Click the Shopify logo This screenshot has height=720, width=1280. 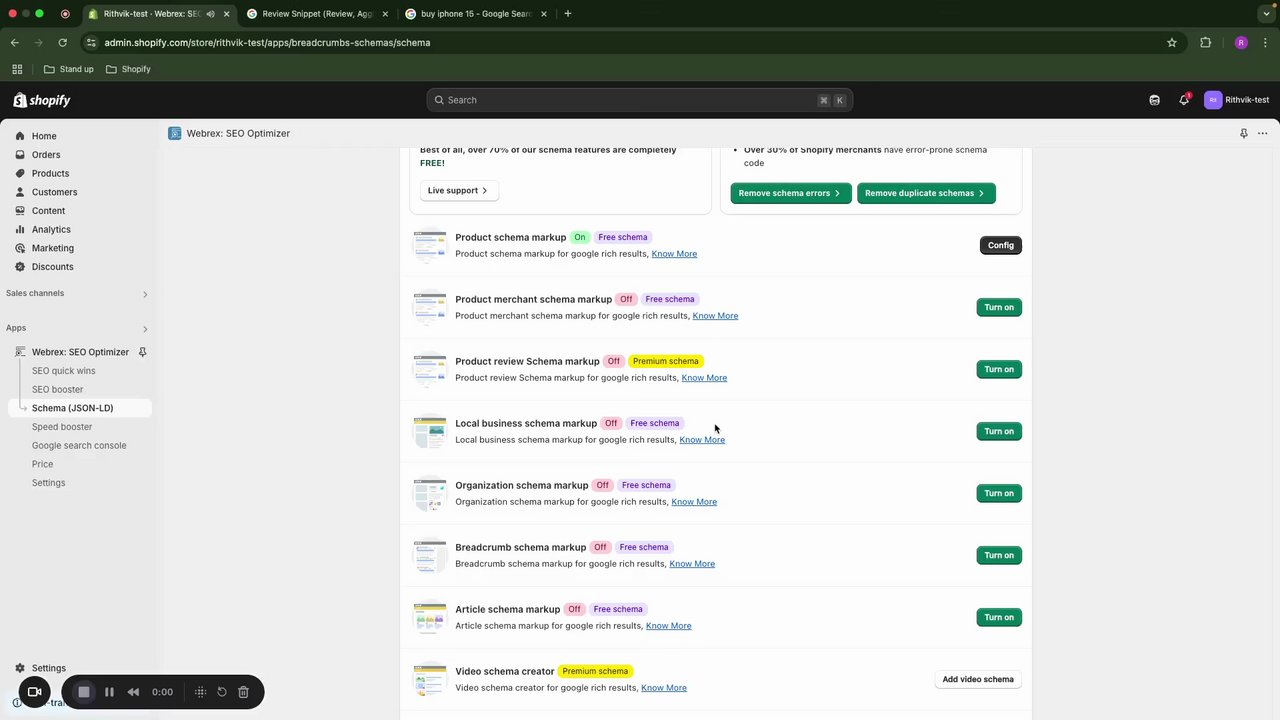click(42, 100)
